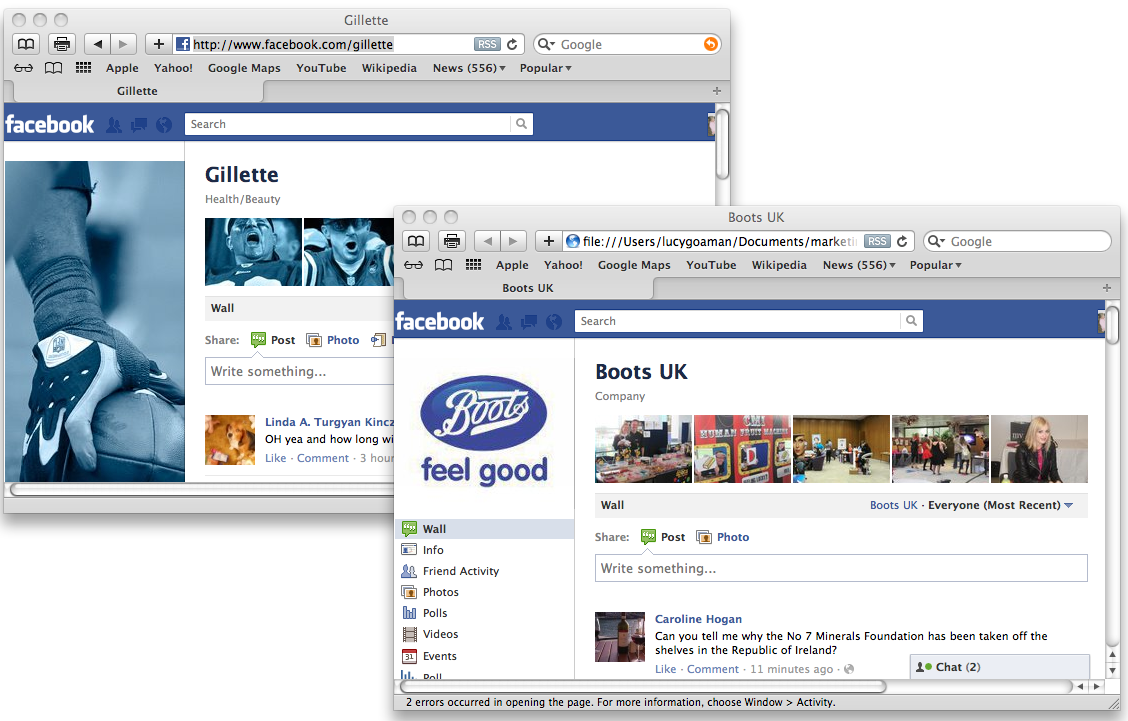
Task: Open the Chat (2) panel
Action: pyautogui.click(x=1000, y=667)
